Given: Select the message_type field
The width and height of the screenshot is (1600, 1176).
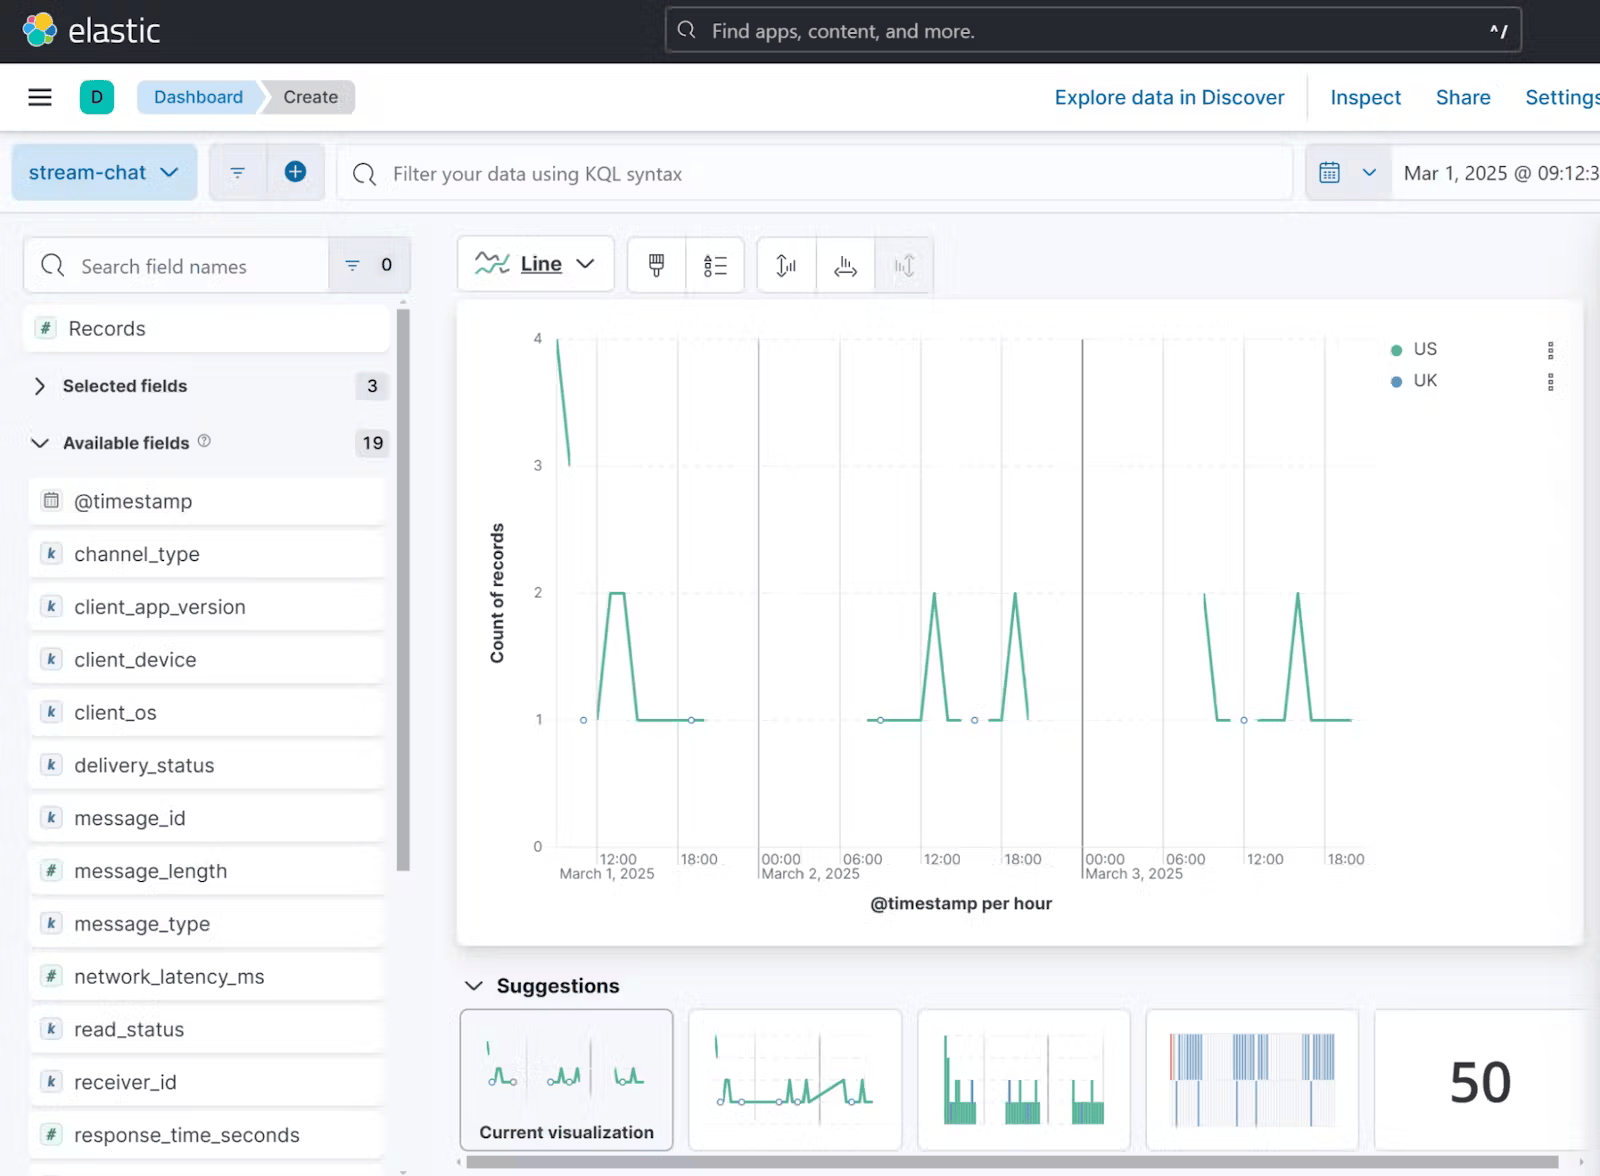Looking at the screenshot, I should click(x=207, y=924).
